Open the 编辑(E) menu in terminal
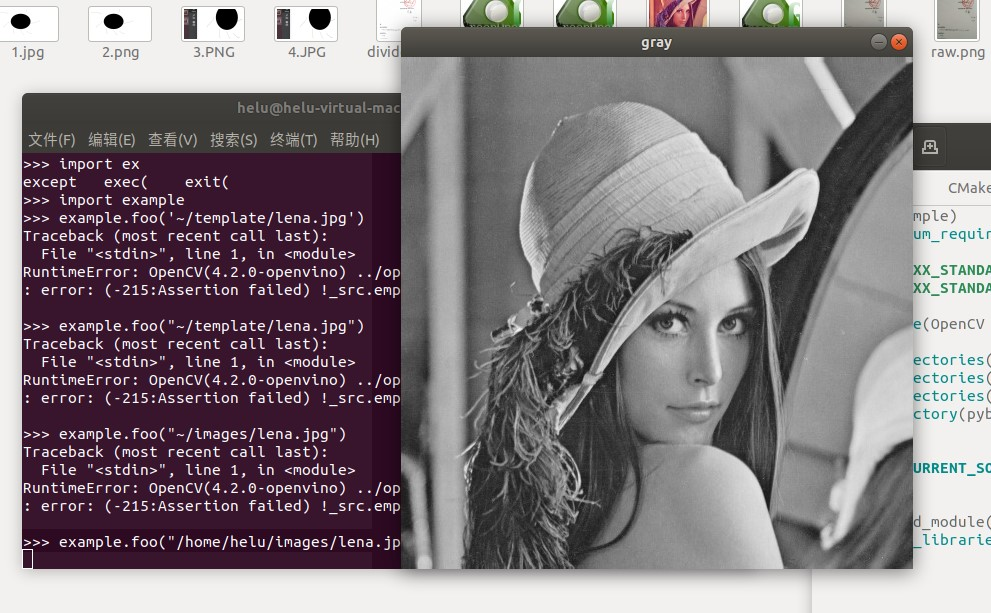Viewport: 991px width, 613px height. pyautogui.click(x=112, y=140)
